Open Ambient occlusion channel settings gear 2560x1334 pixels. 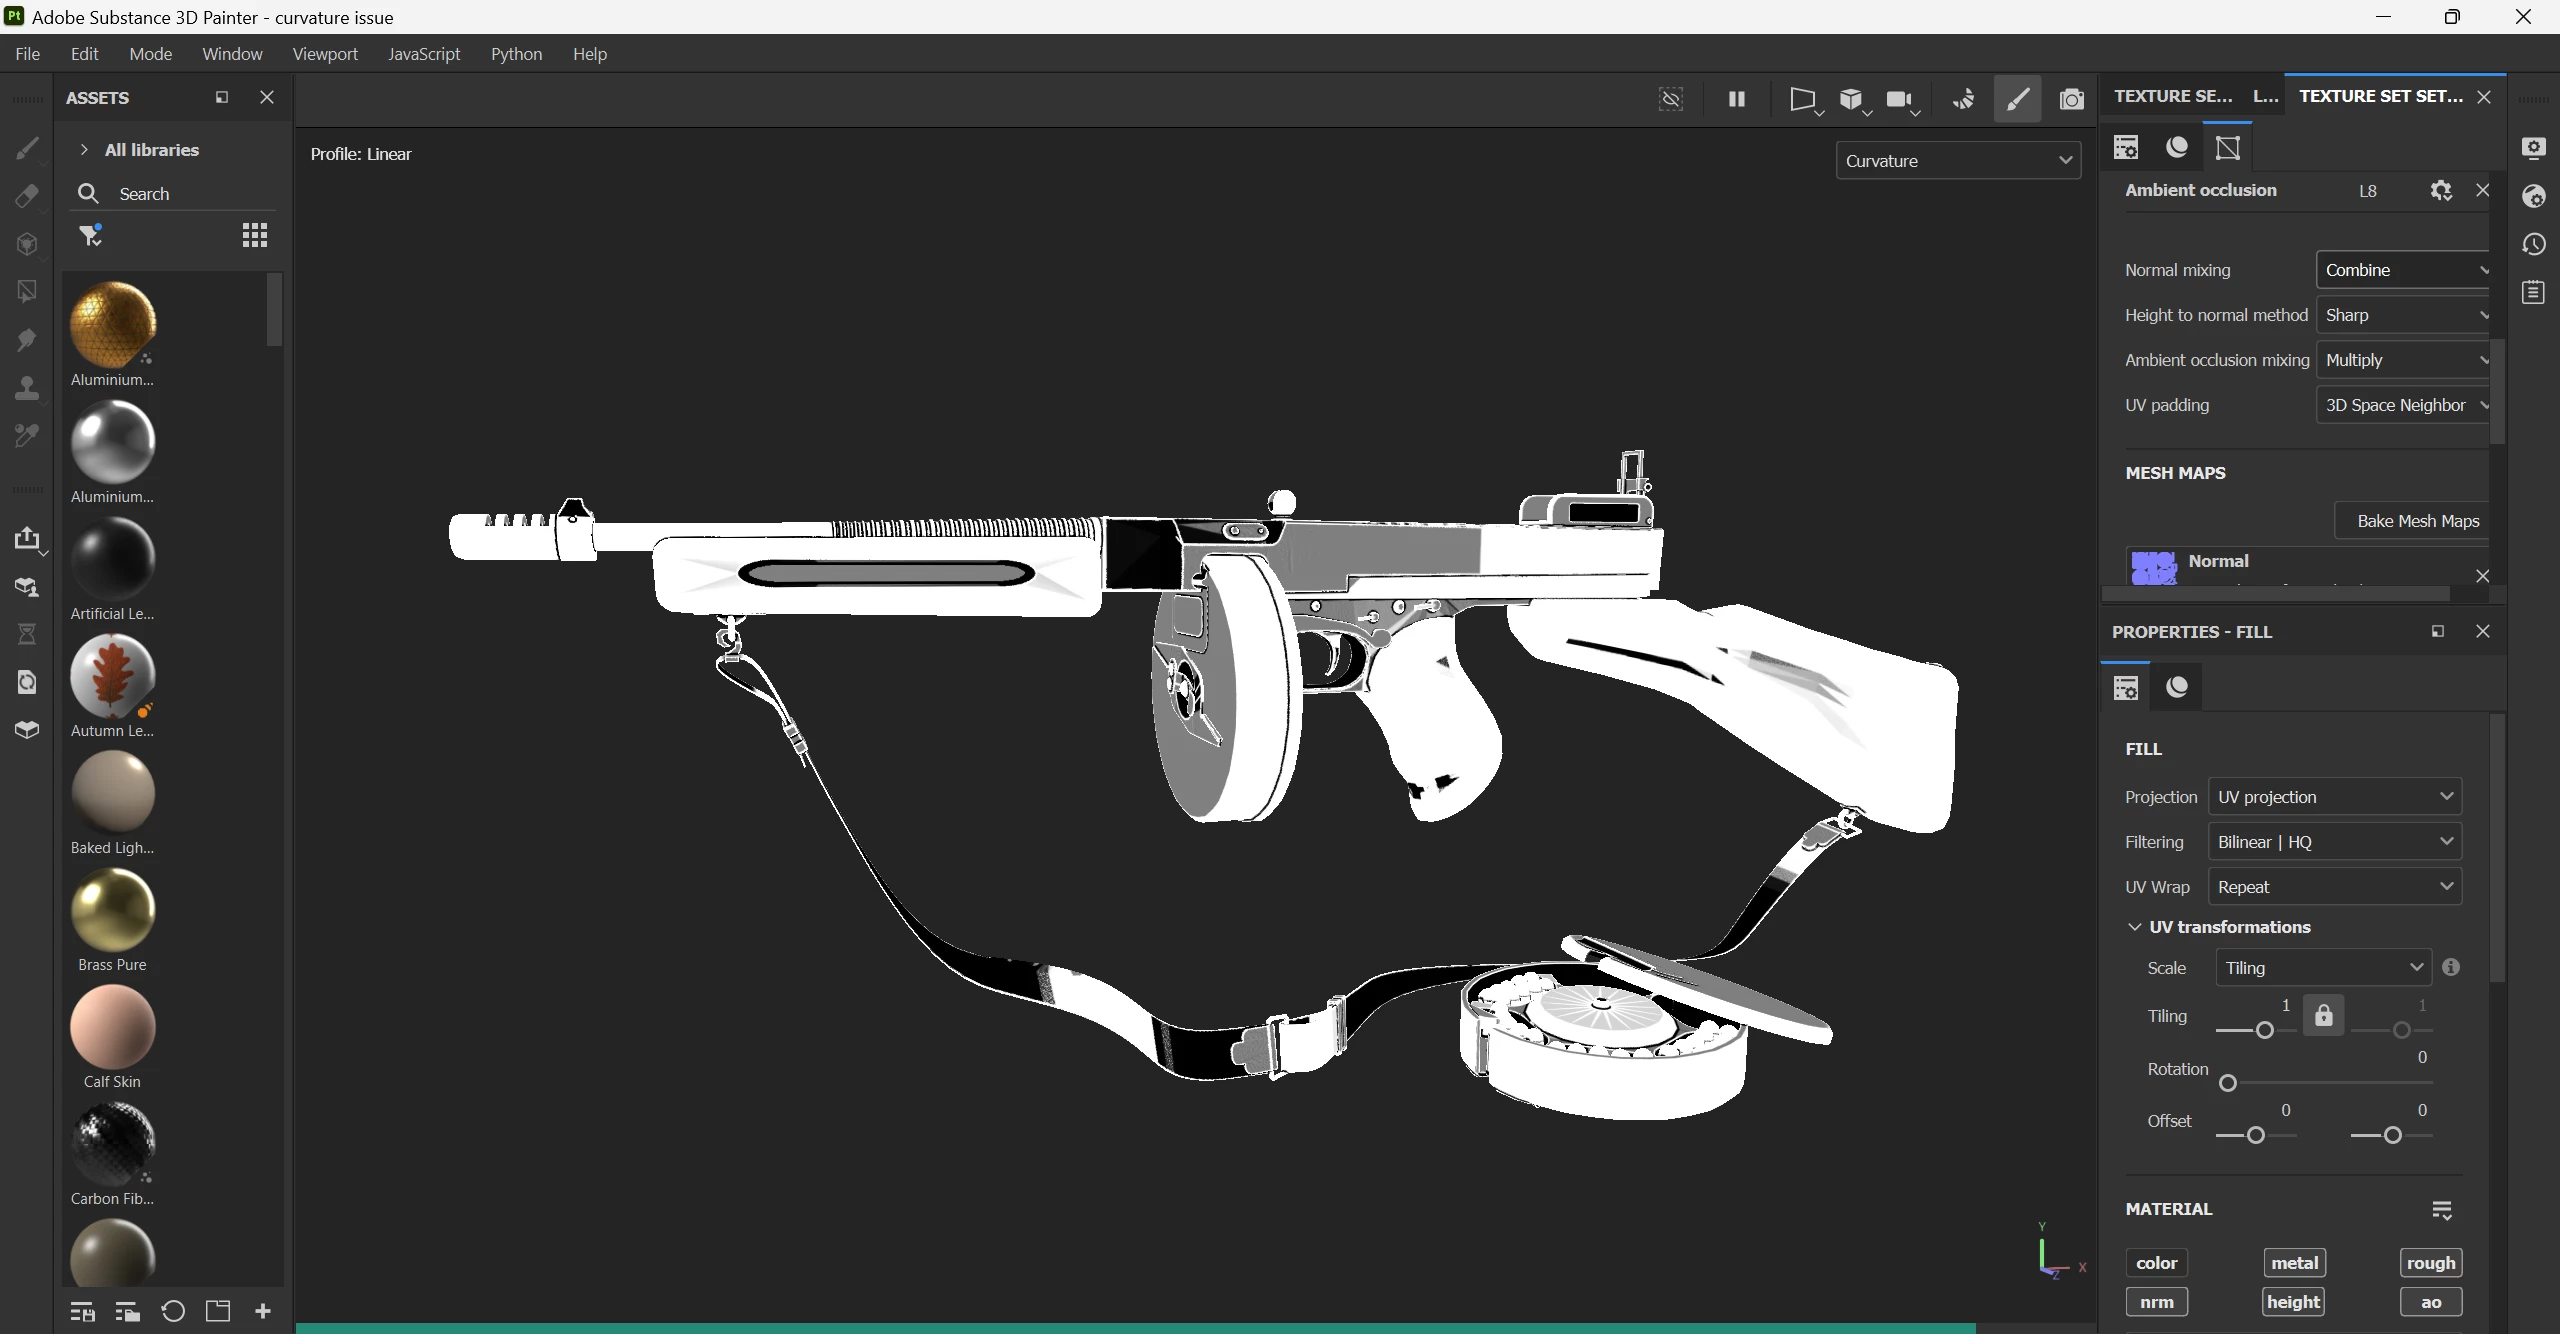click(2441, 190)
